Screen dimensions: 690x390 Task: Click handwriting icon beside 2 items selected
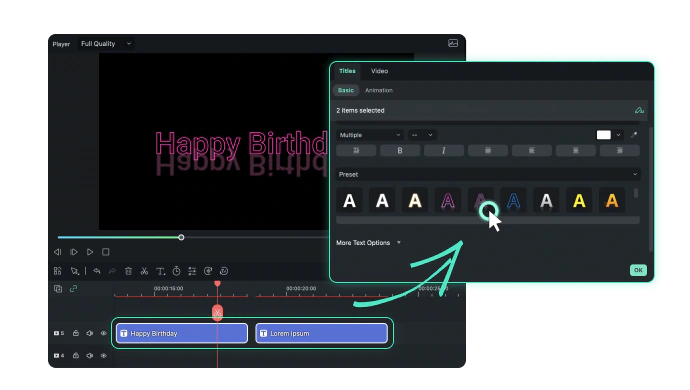pyautogui.click(x=639, y=110)
